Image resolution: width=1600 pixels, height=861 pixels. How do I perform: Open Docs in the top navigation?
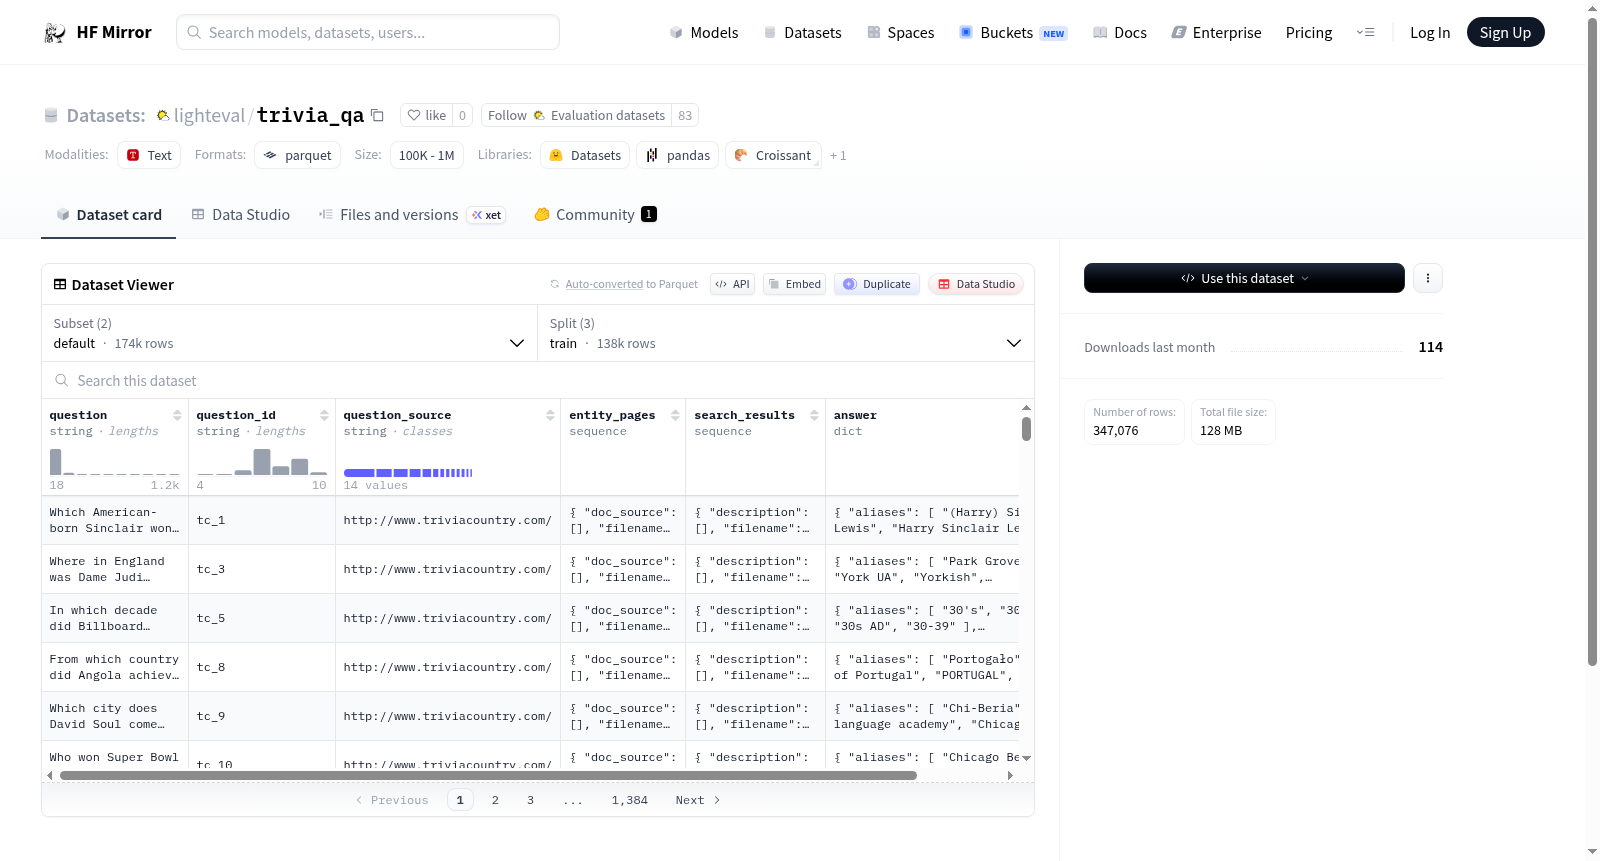[x=1120, y=33]
